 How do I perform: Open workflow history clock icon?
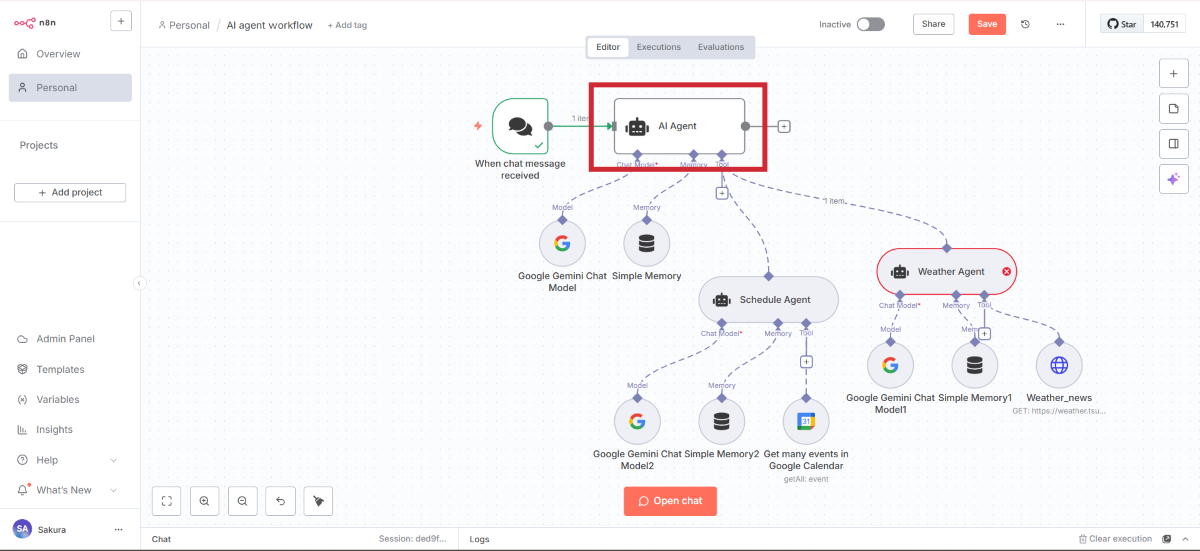(1025, 24)
